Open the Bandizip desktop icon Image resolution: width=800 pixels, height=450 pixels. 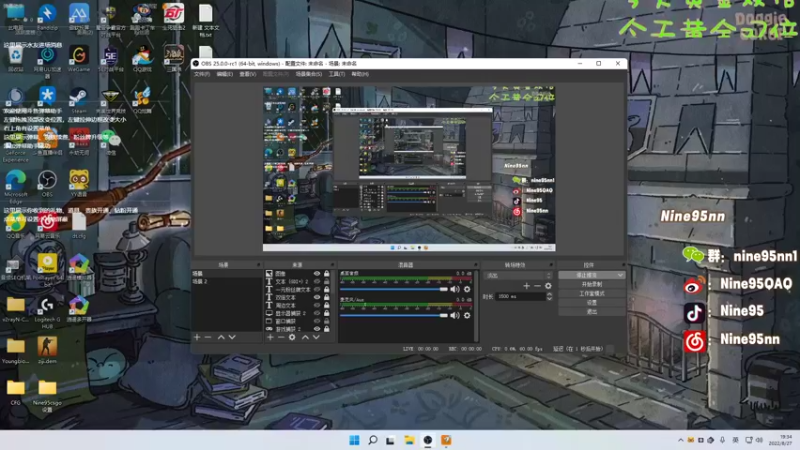pos(47,16)
